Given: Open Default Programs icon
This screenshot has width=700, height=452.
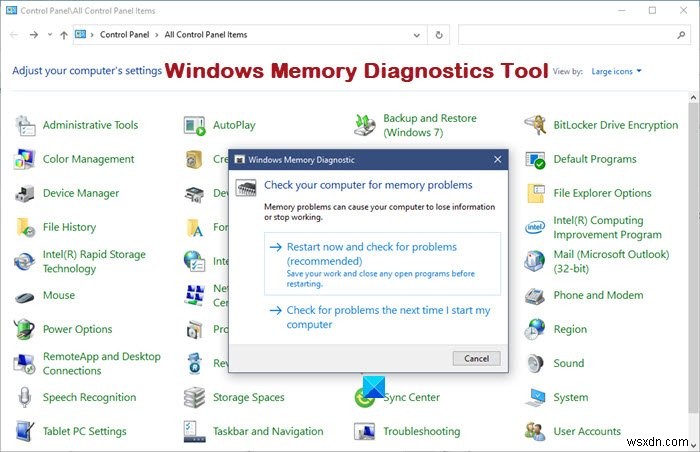Looking at the screenshot, I should 535,159.
